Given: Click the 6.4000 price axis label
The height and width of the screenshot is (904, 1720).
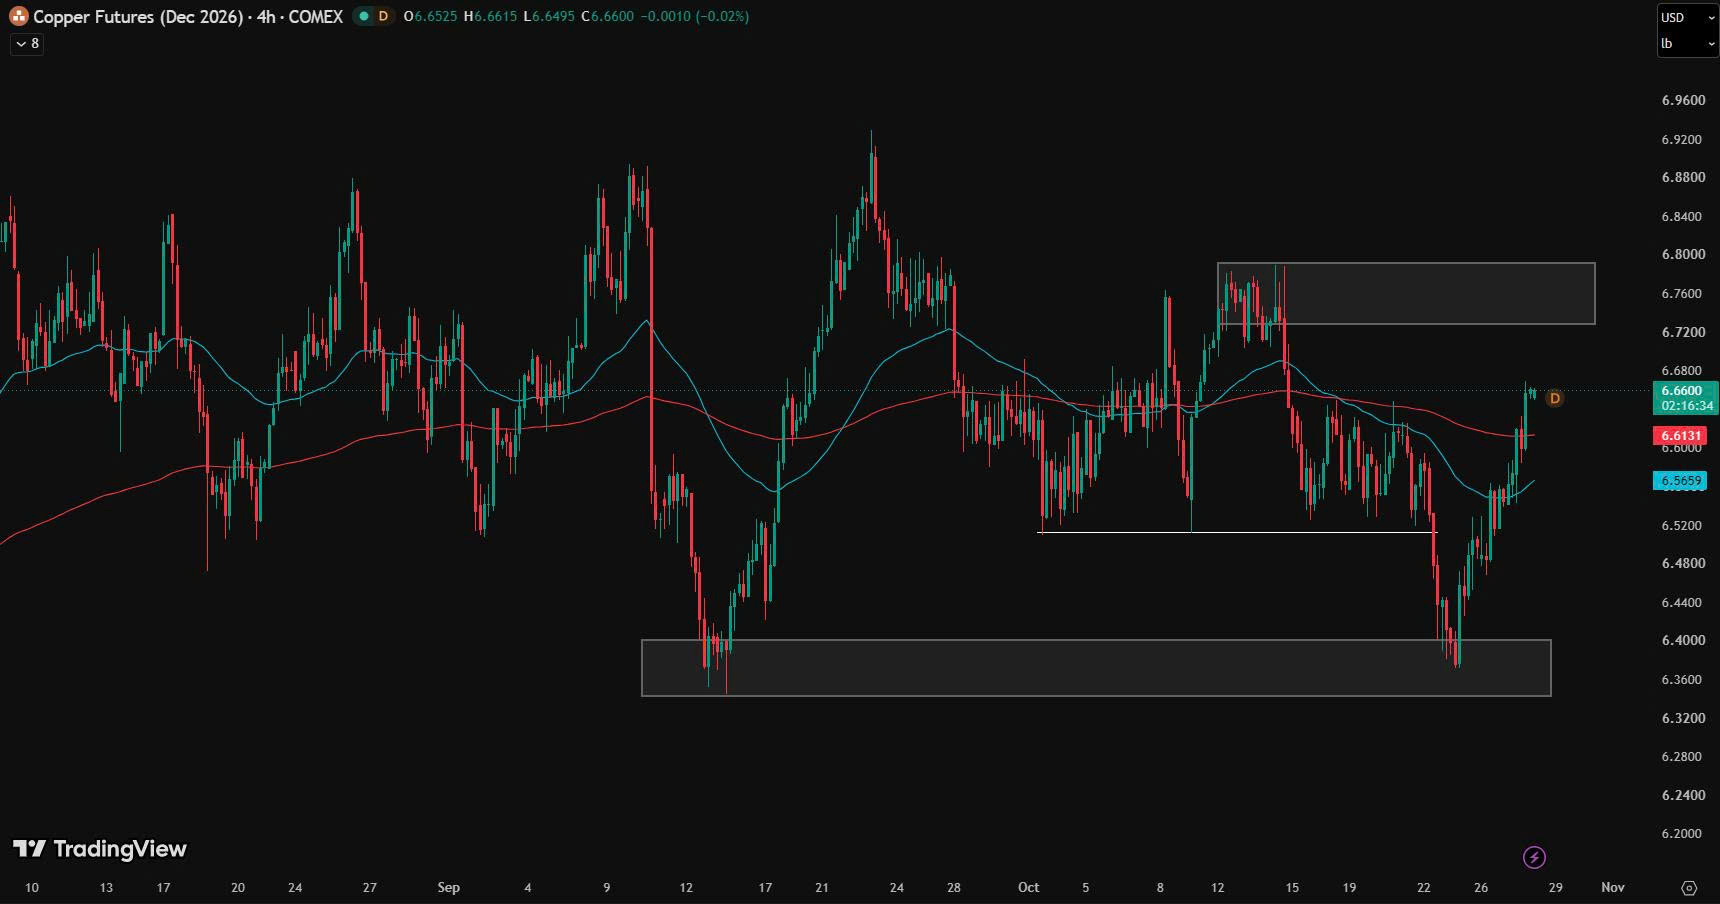Looking at the screenshot, I should click(1683, 641).
